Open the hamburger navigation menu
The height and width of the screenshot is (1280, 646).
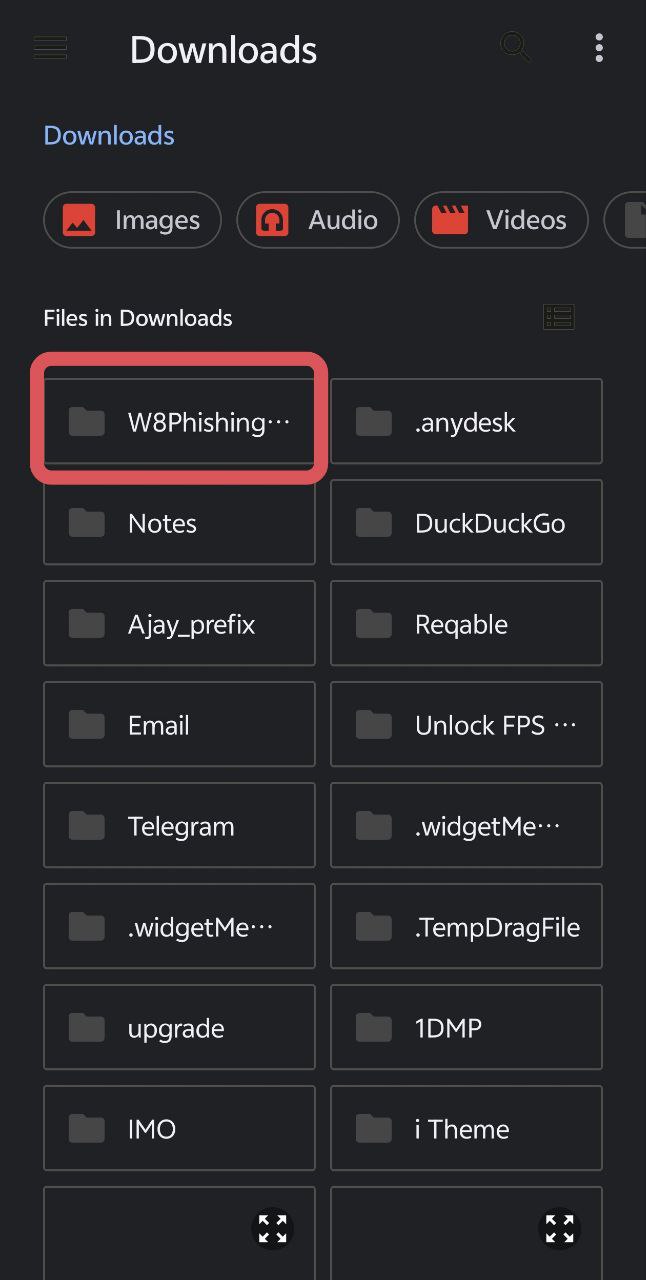point(50,47)
